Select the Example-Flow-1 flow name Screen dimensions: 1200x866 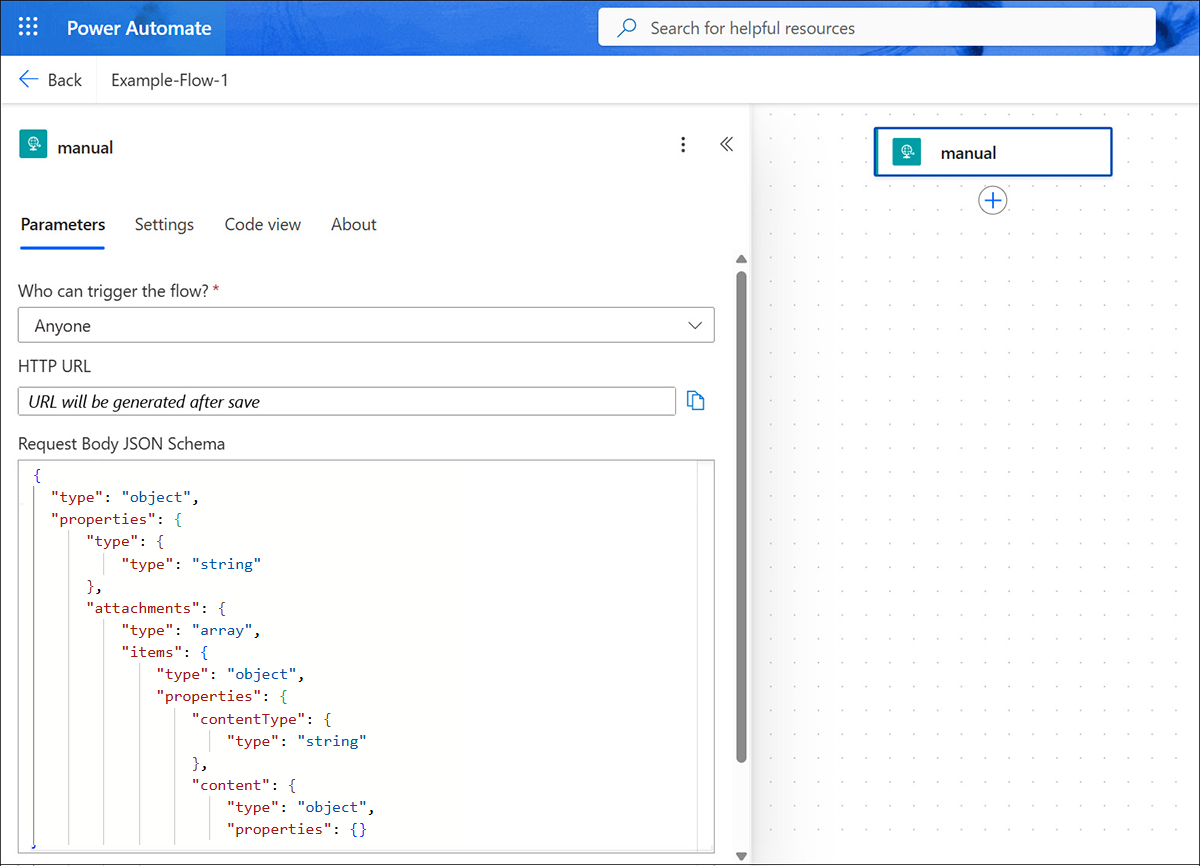pos(168,80)
